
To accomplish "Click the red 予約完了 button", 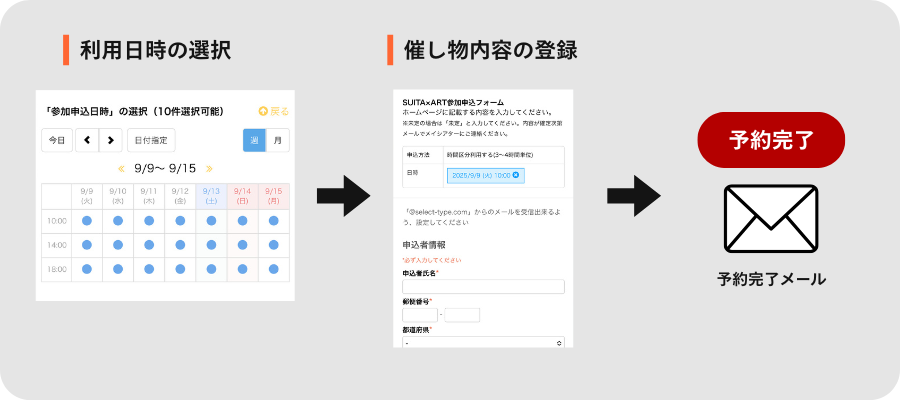I will tap(771, 139).
